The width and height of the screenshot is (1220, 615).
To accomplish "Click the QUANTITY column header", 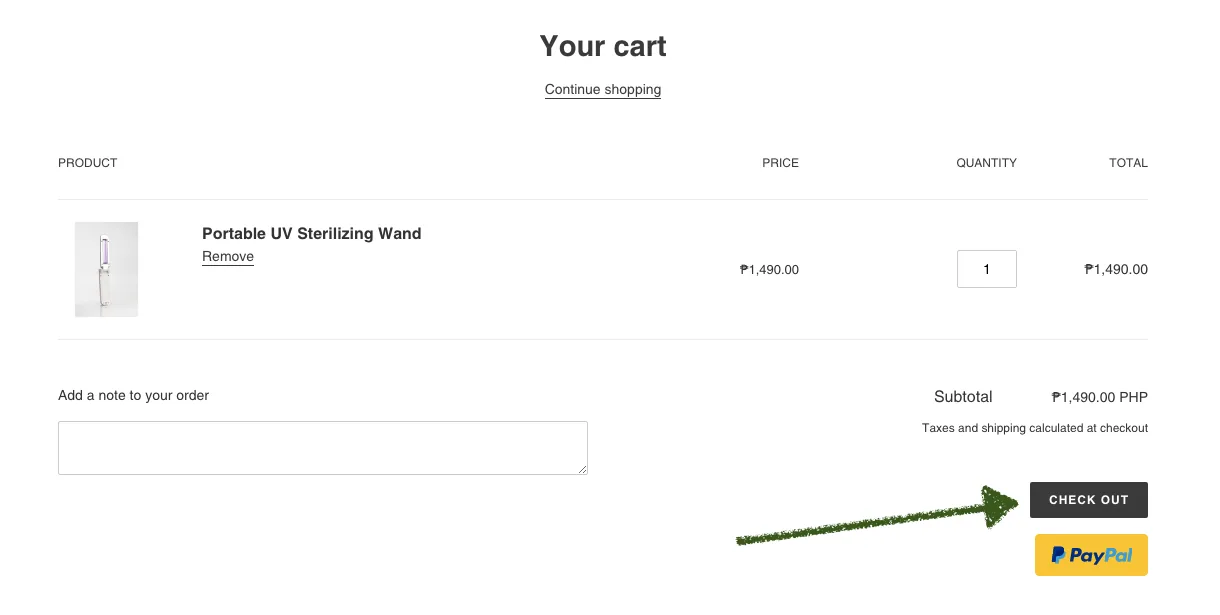I will (986, 163).
